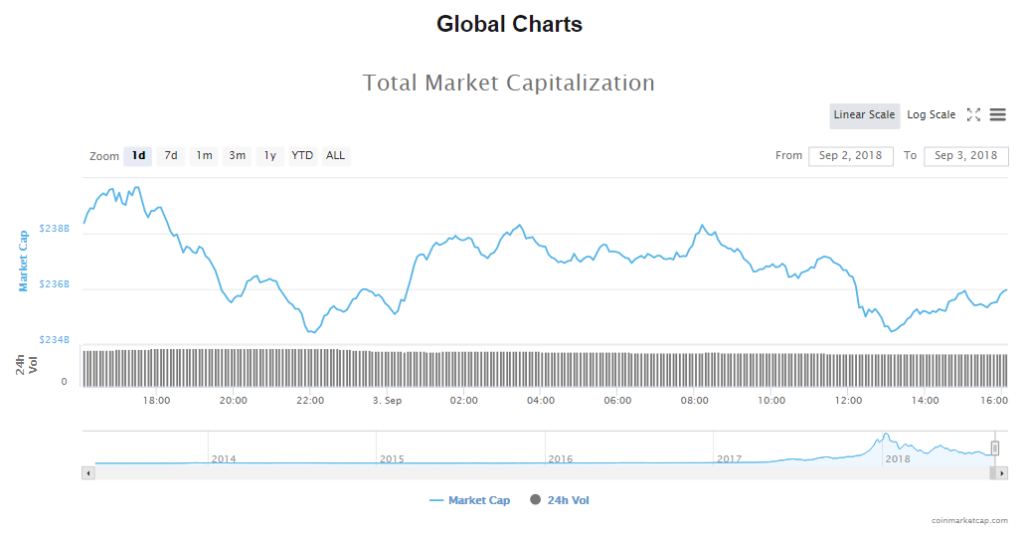
Task: Switch to Linear Scale
Action: [864, 115]
